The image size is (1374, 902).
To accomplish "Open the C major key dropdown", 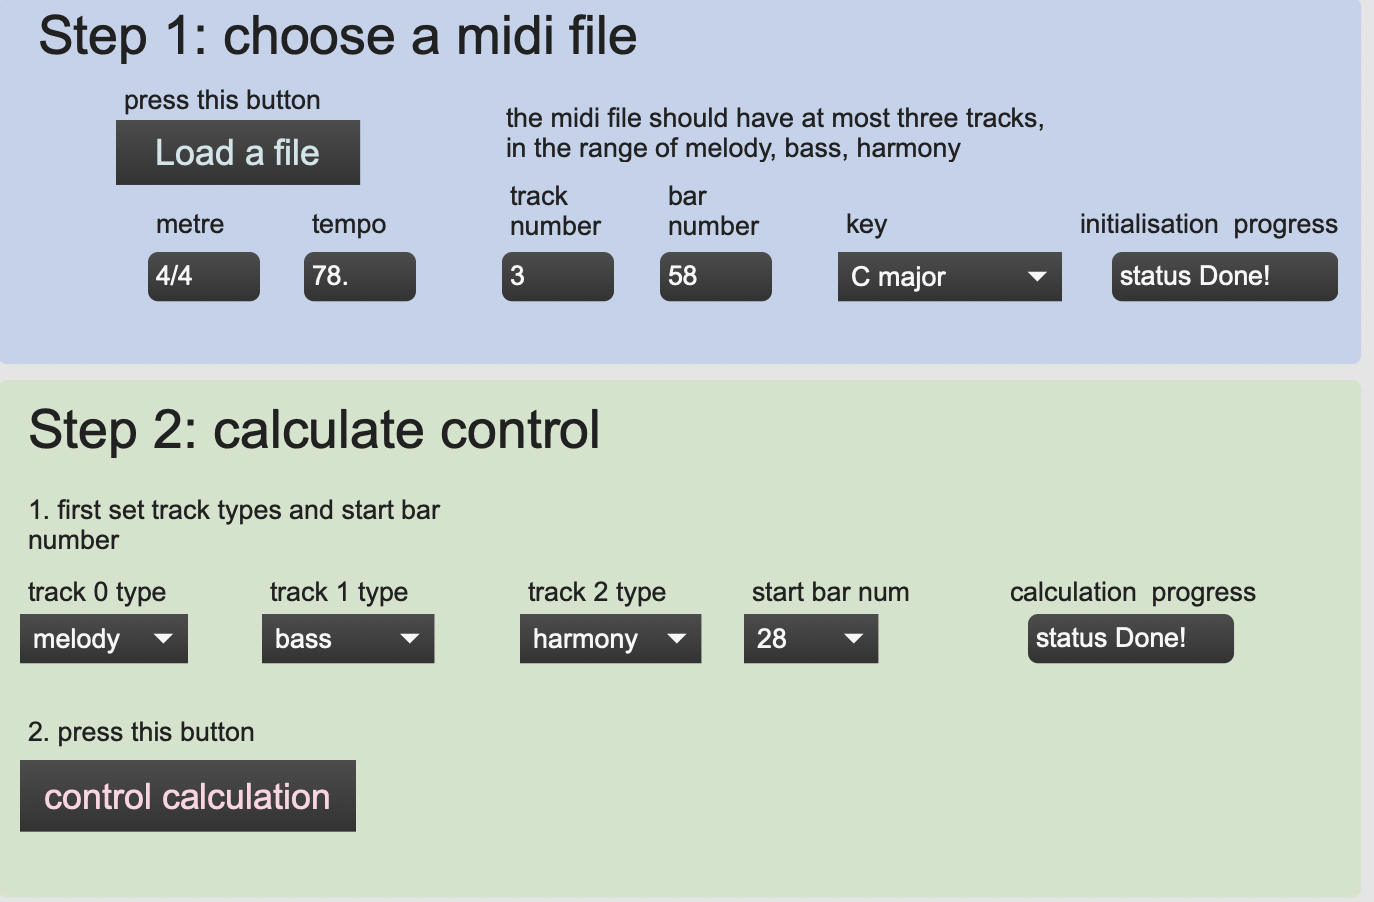I will tap(950, 277).
